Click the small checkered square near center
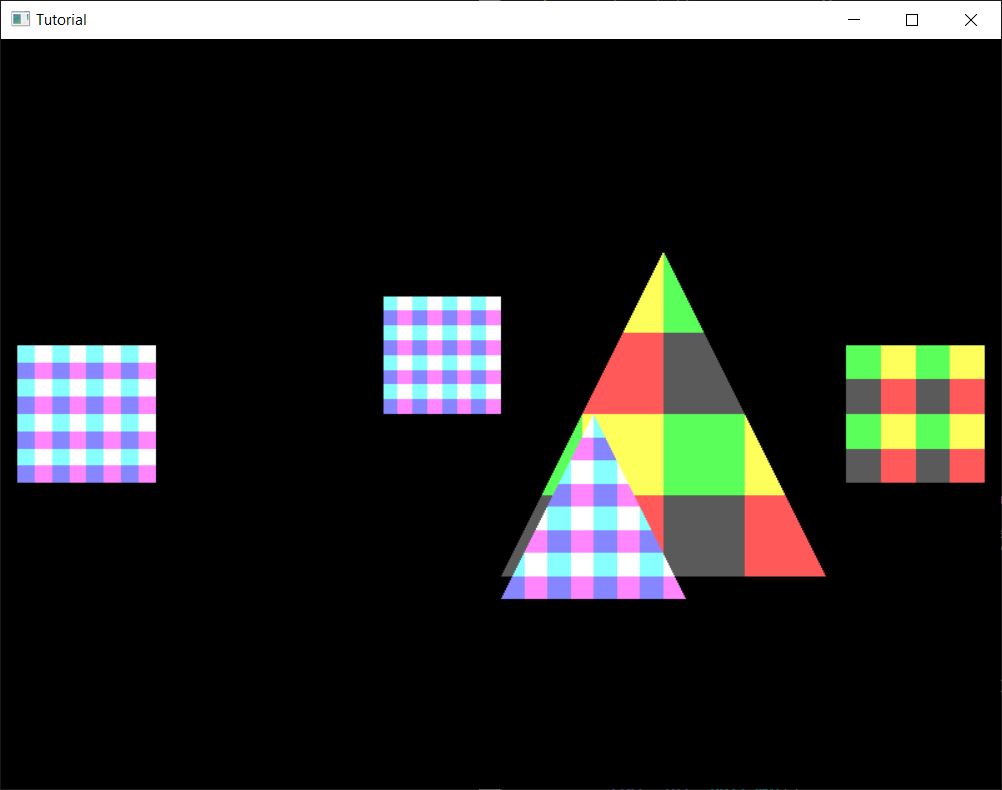1002x790 pixels. [x=442, y=355]
